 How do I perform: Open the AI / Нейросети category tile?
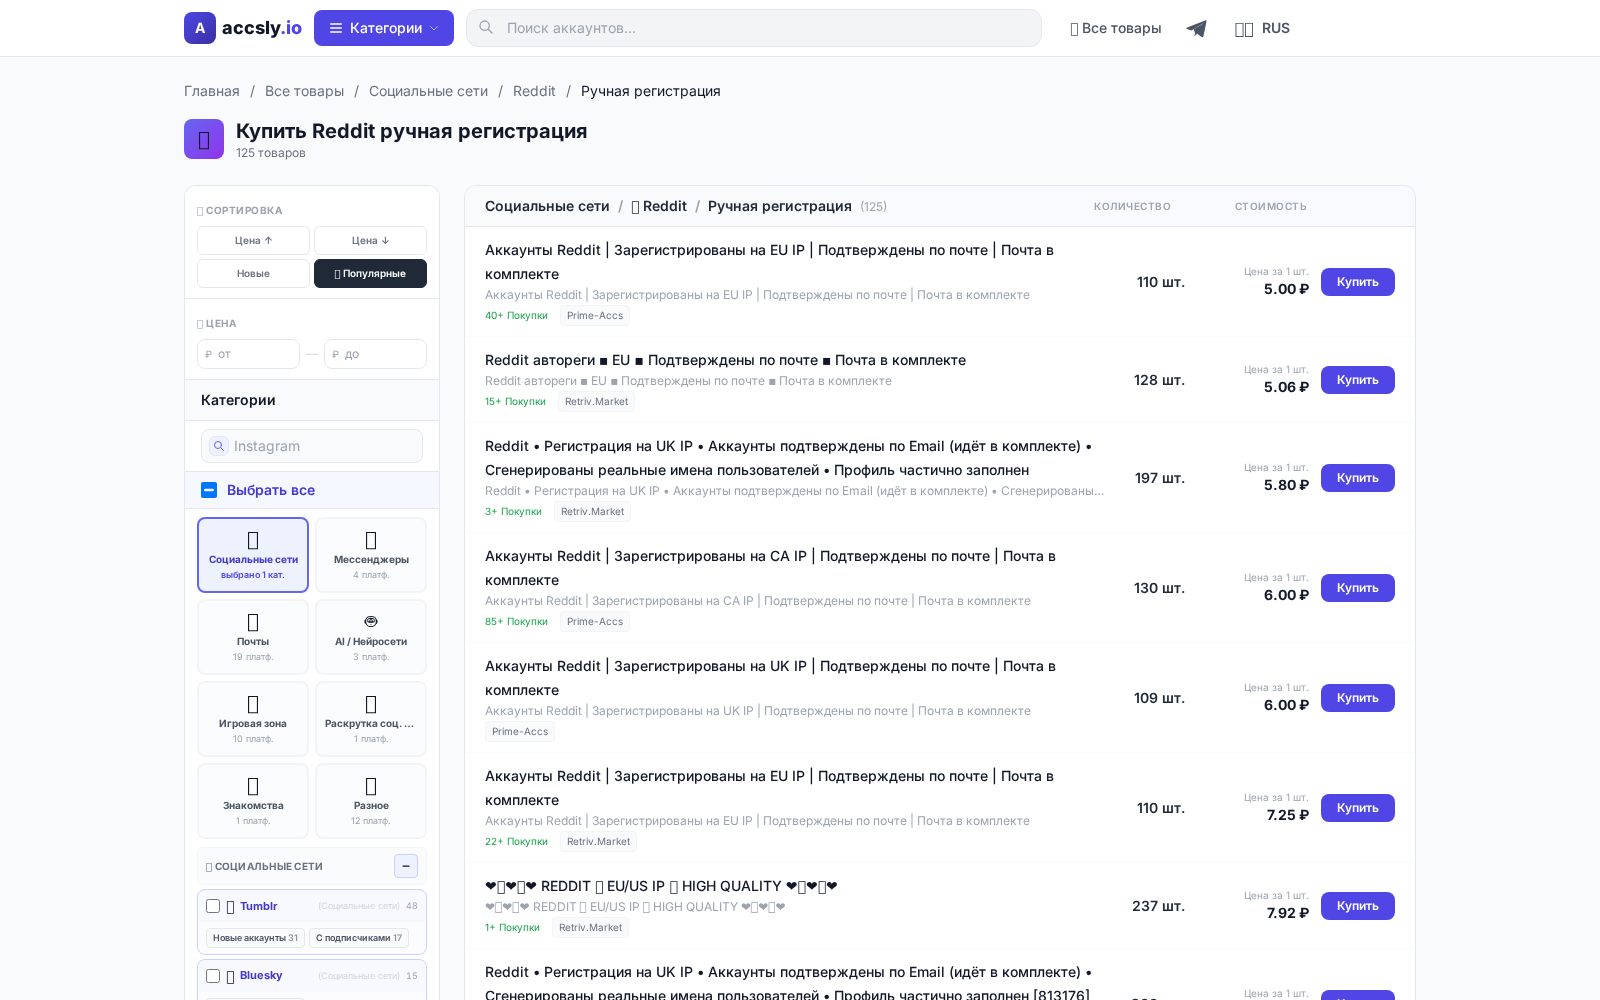[371, 637]
